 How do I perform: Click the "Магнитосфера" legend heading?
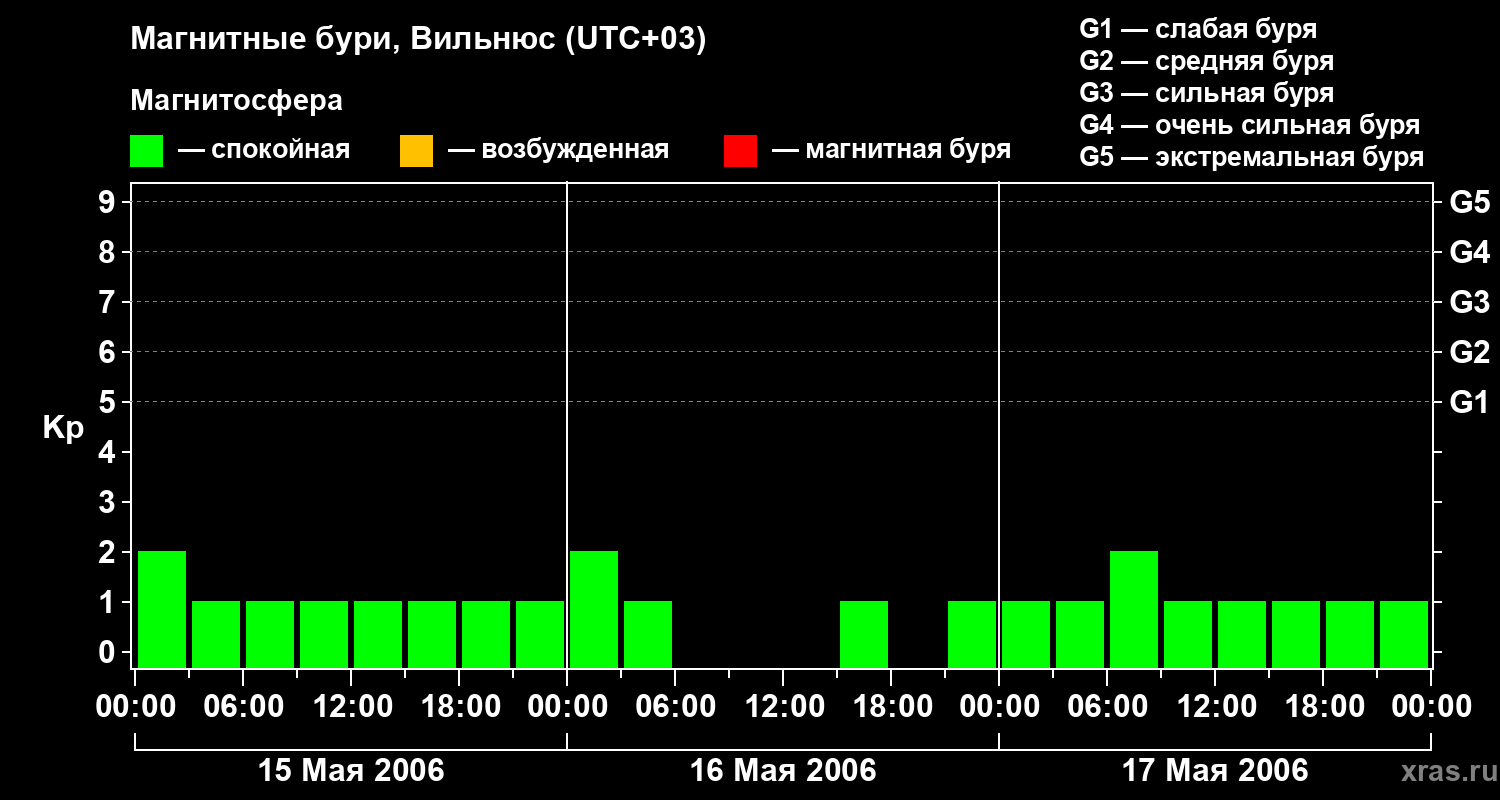(236, 100)
